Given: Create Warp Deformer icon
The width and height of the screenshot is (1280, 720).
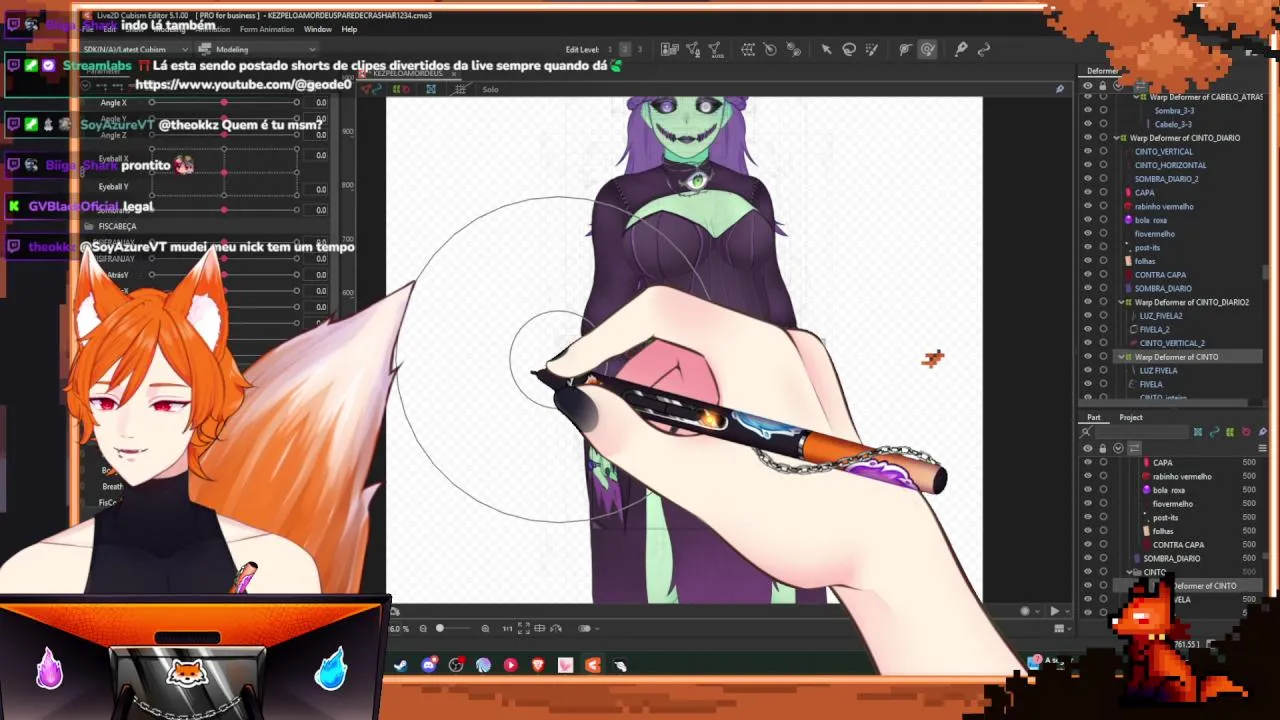Looking at the screenshot, I should coord(748,49).
